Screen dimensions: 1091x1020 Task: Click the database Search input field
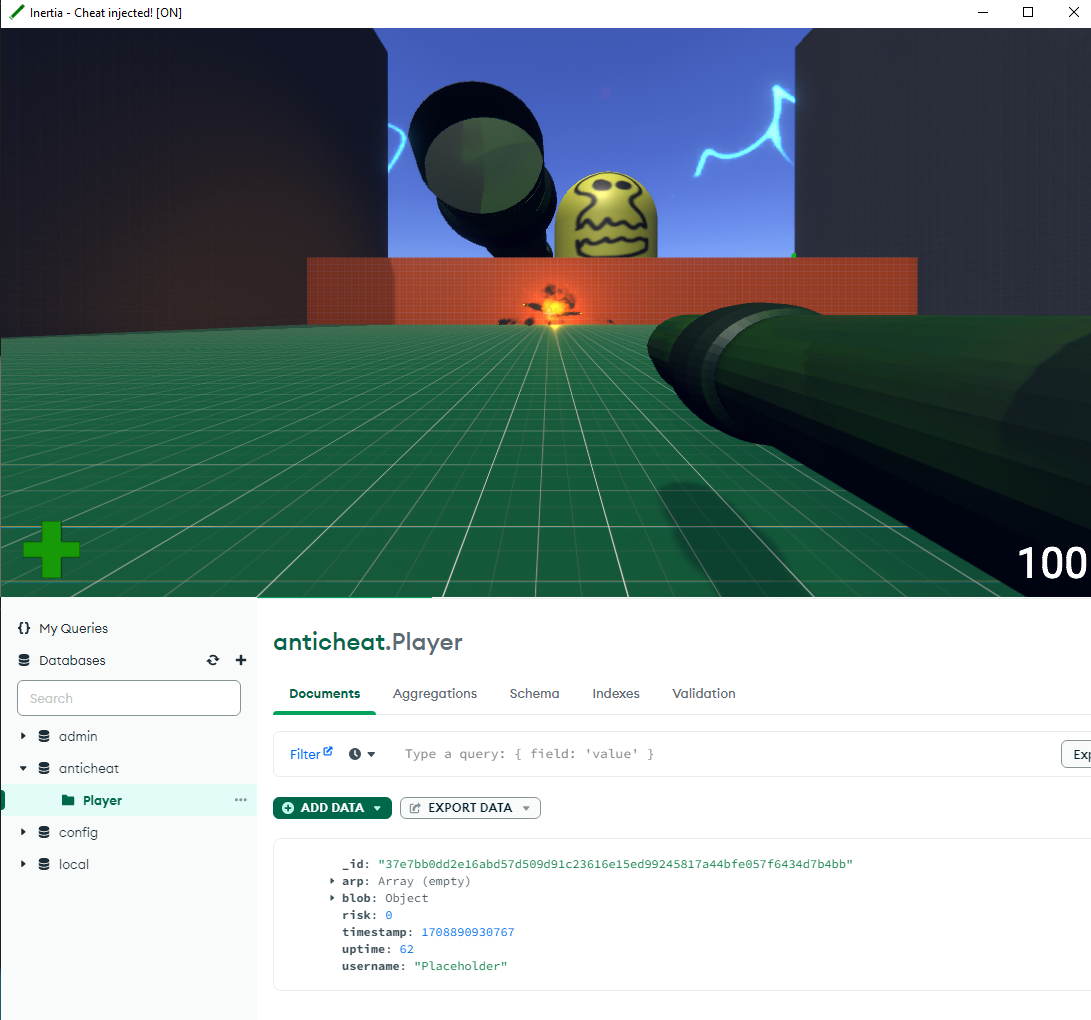tap(129, 698)
